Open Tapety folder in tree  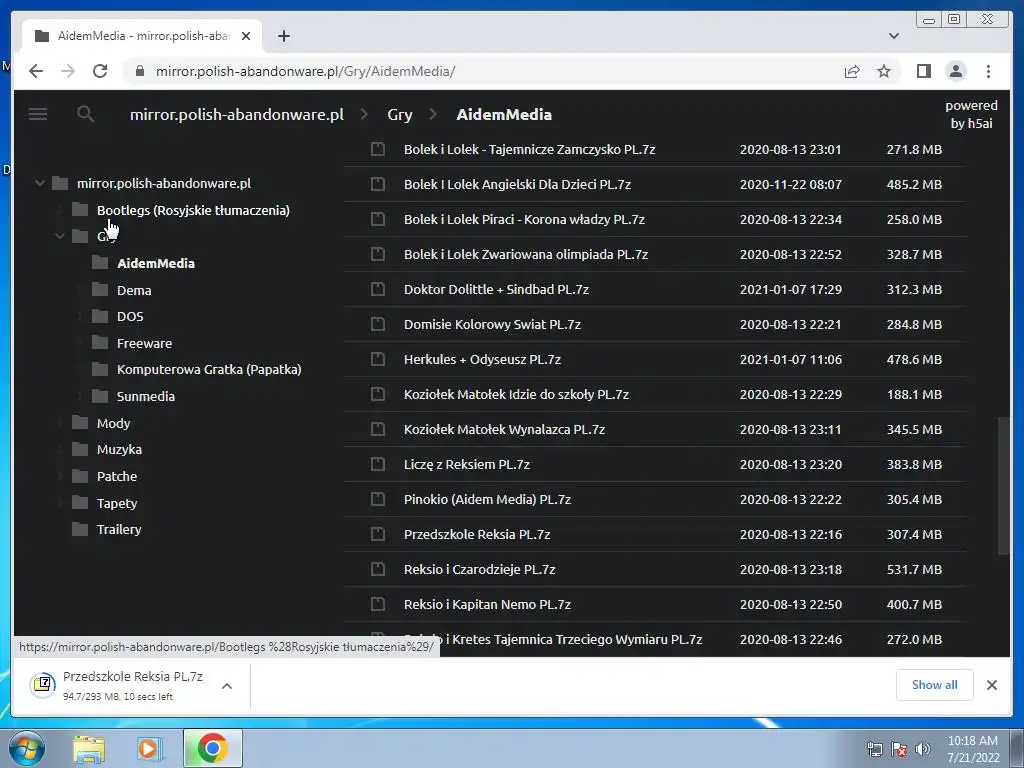click(x=117, y=503)
